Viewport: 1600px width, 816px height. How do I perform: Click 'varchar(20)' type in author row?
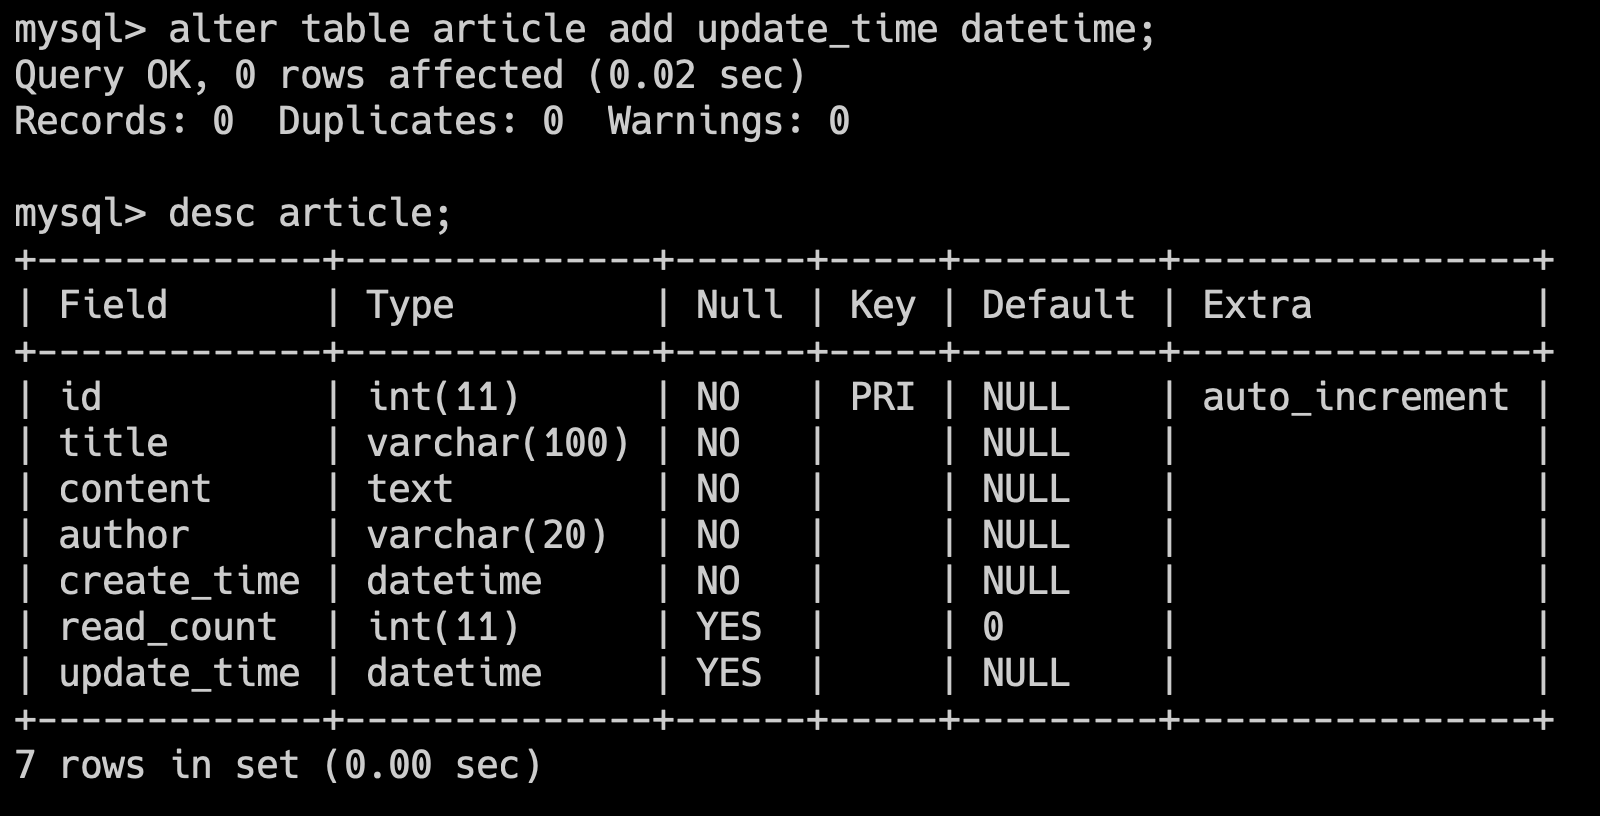pos(487,535)
